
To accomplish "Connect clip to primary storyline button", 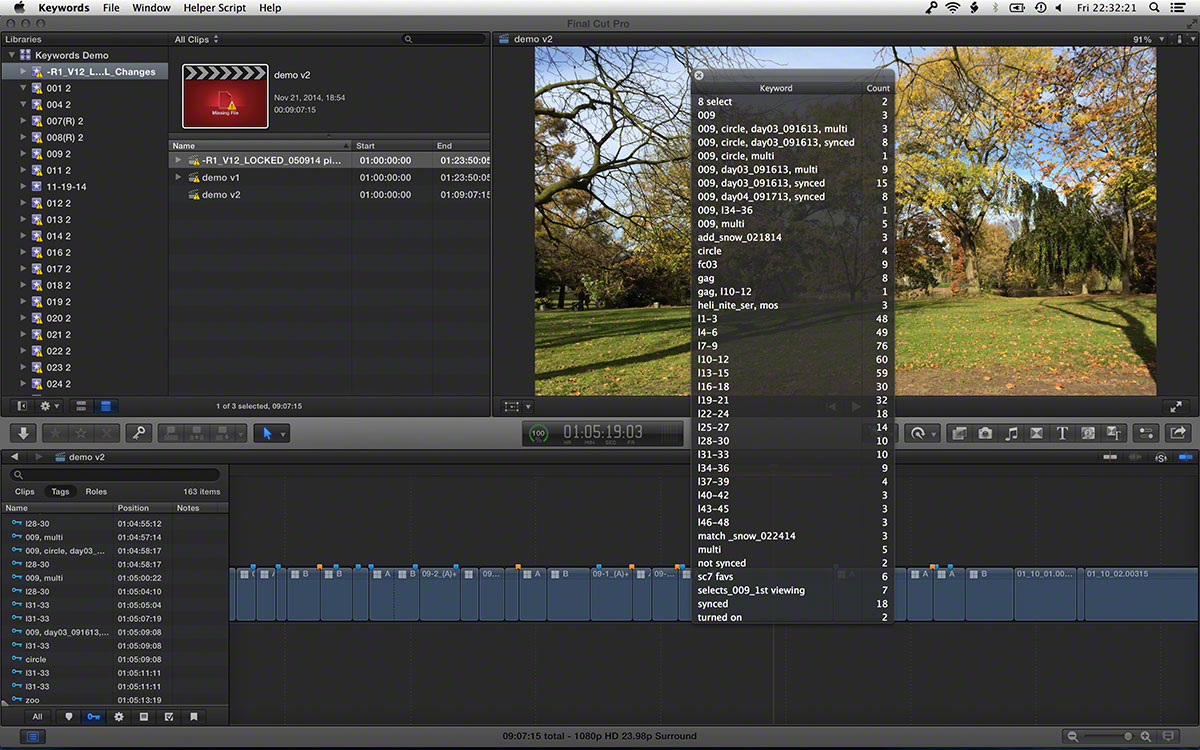I will pos(172,433).
